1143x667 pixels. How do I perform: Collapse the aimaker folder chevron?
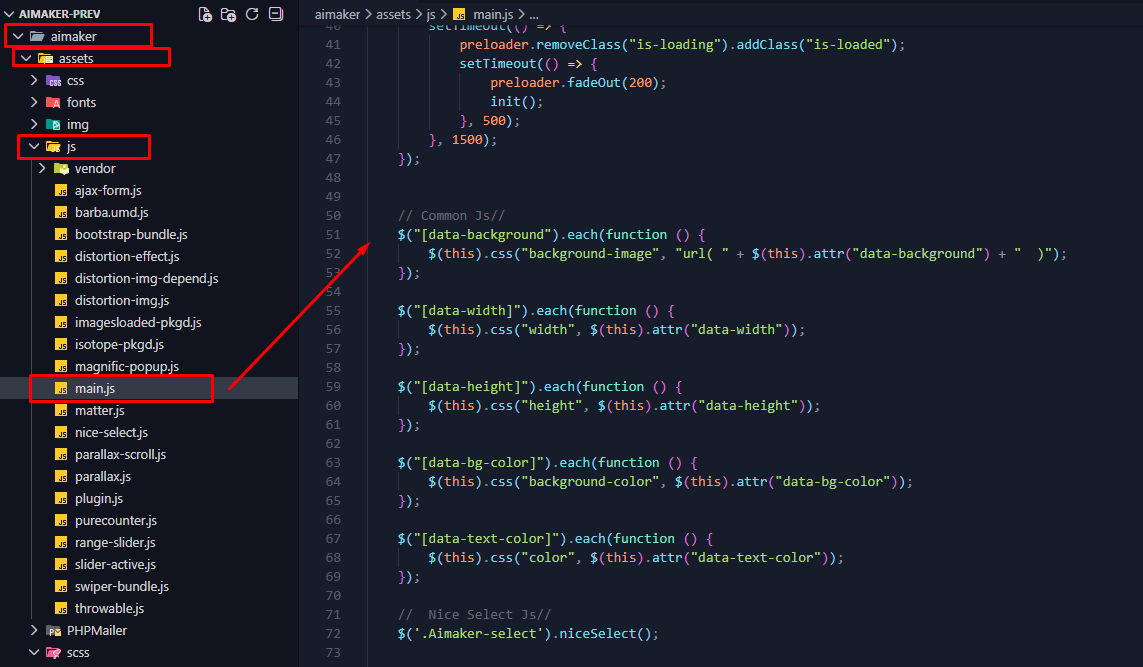pyautogui.click(x=17, y=37)
